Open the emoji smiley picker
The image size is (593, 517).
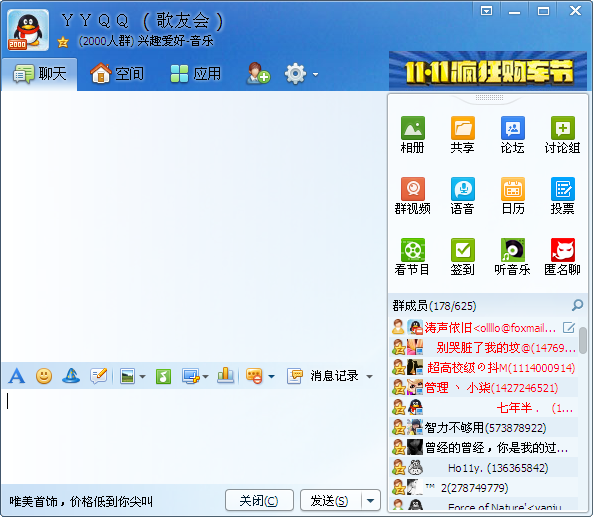[x=44, y=376]
